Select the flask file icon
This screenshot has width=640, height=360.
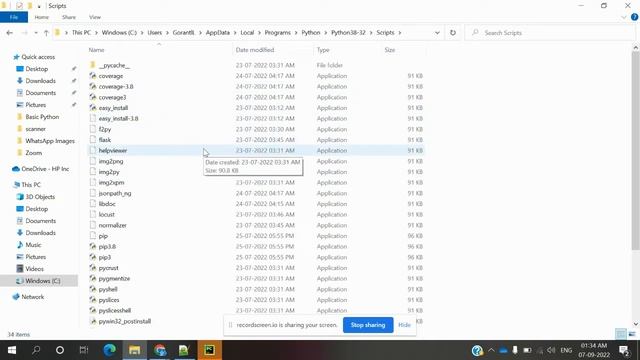[93, 140]
